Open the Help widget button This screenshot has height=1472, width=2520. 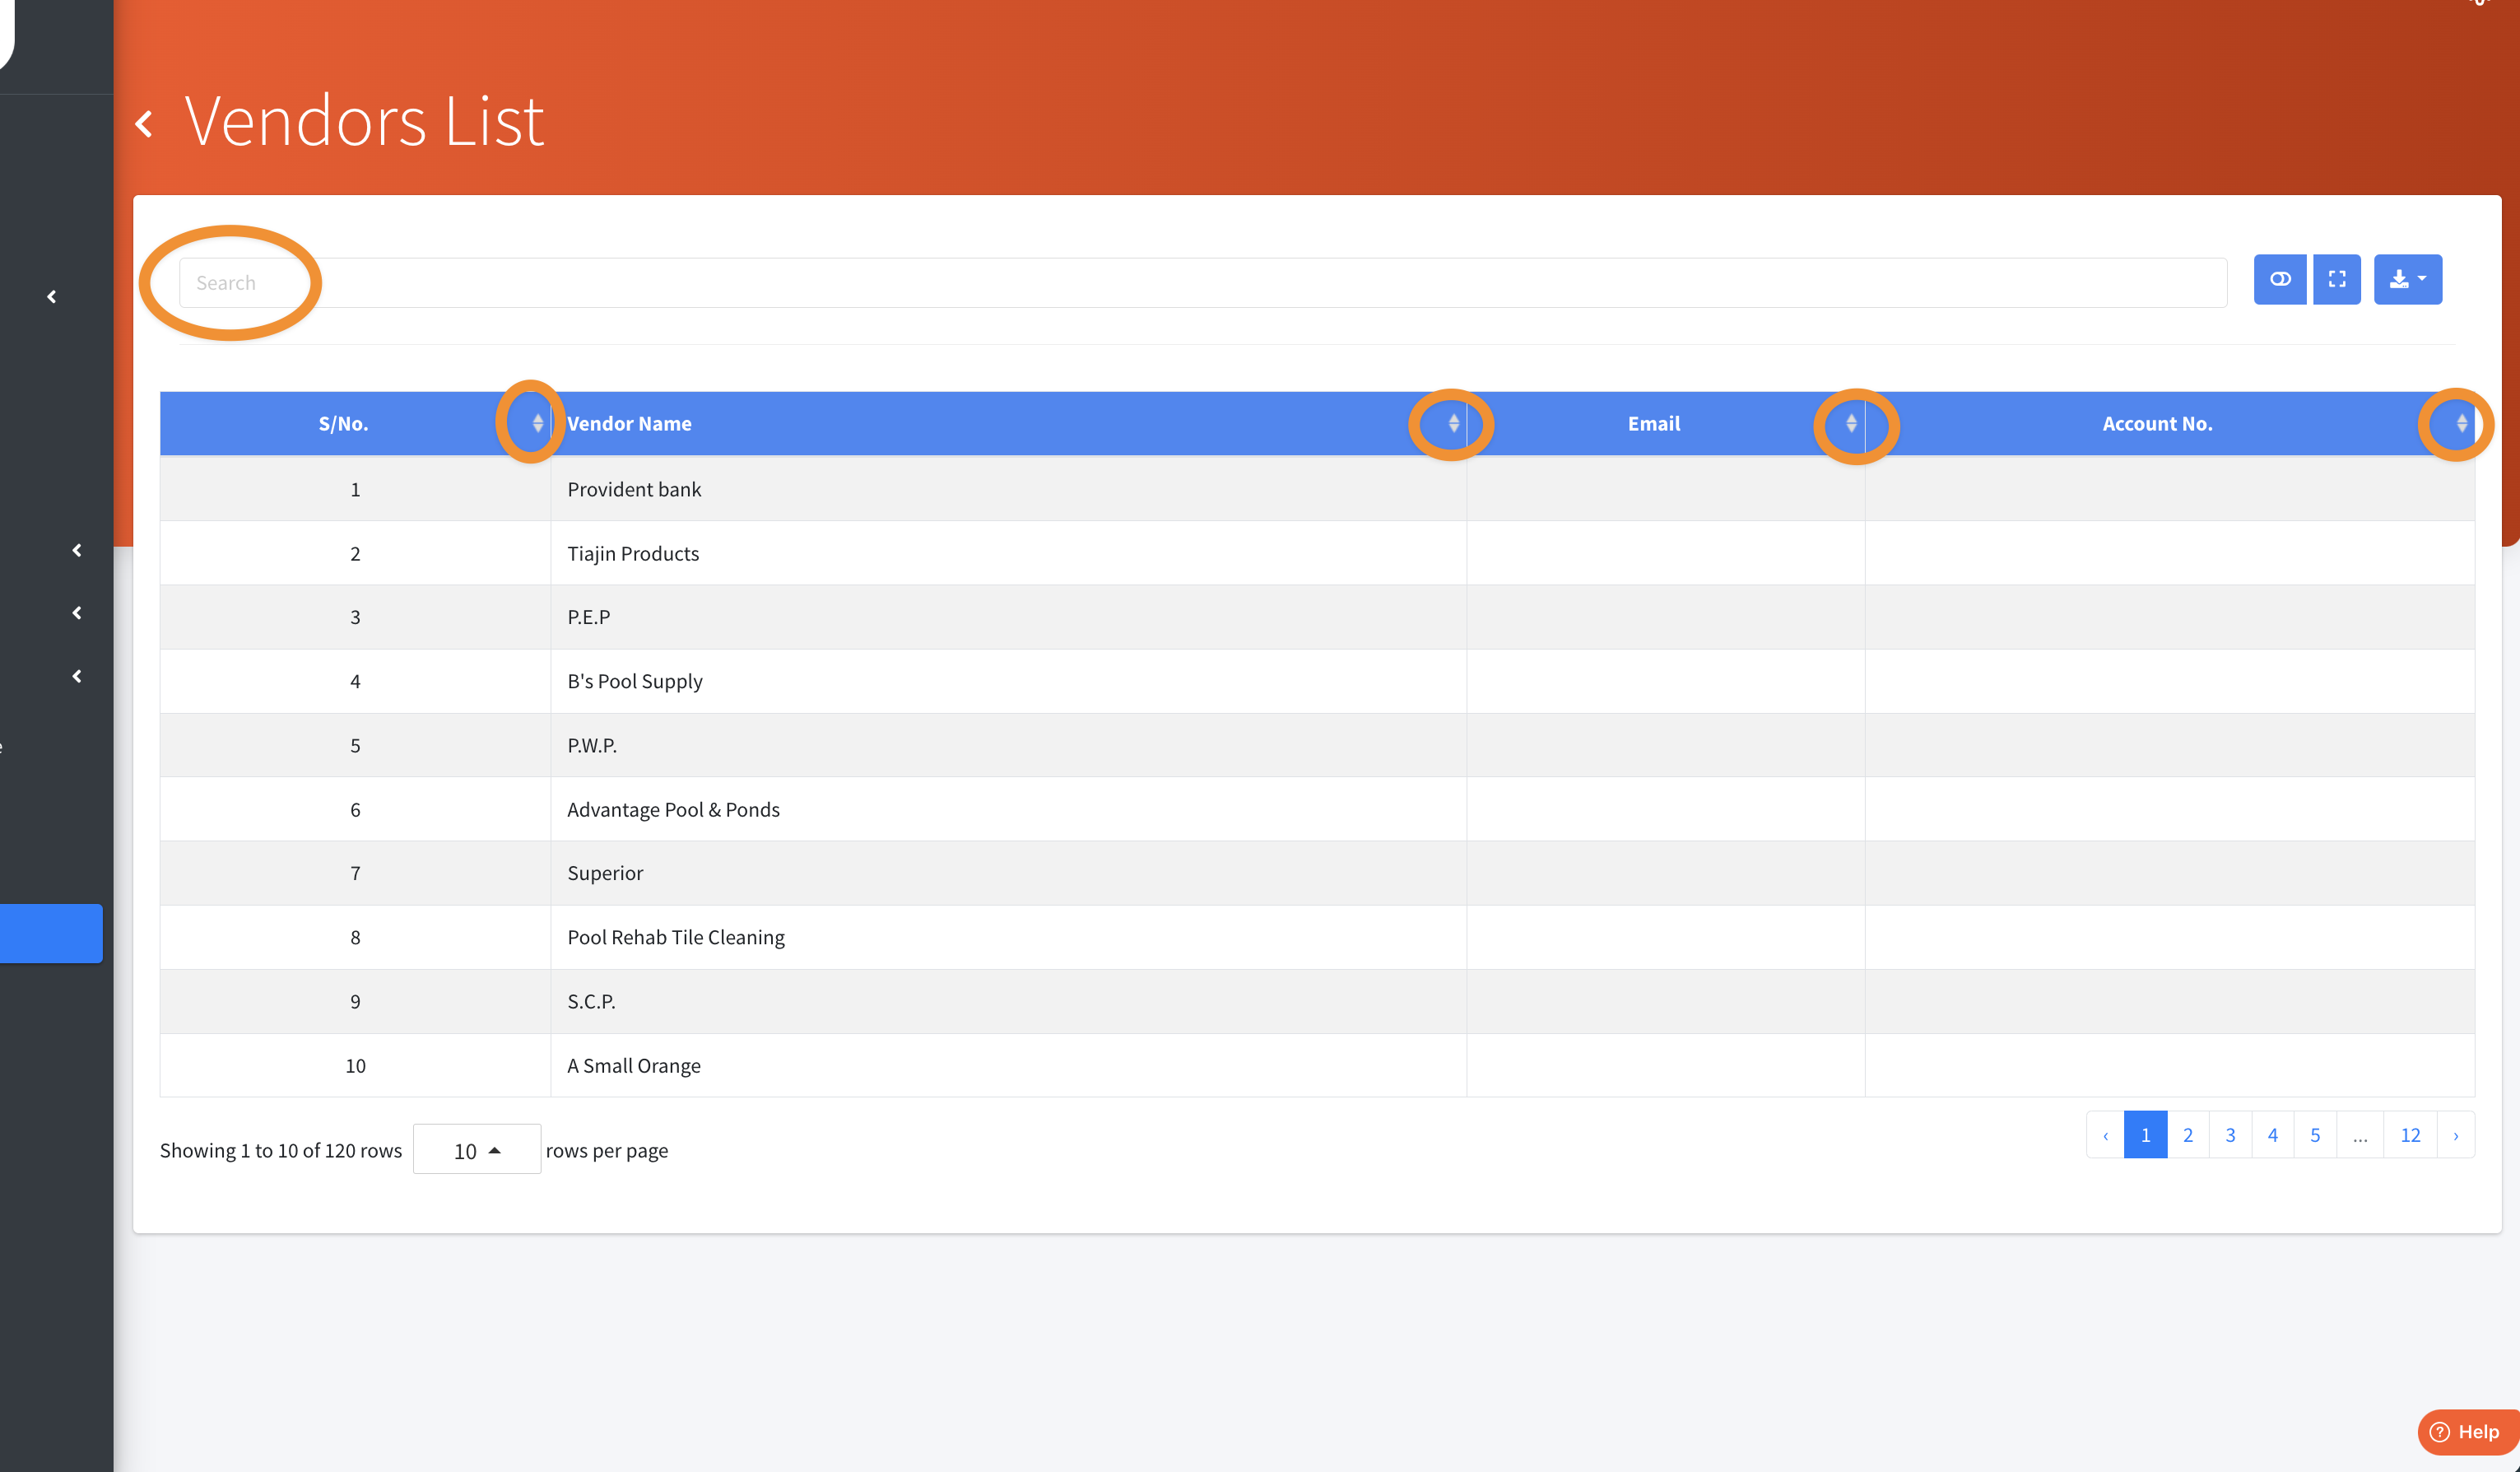(x=2466, y=1431)
